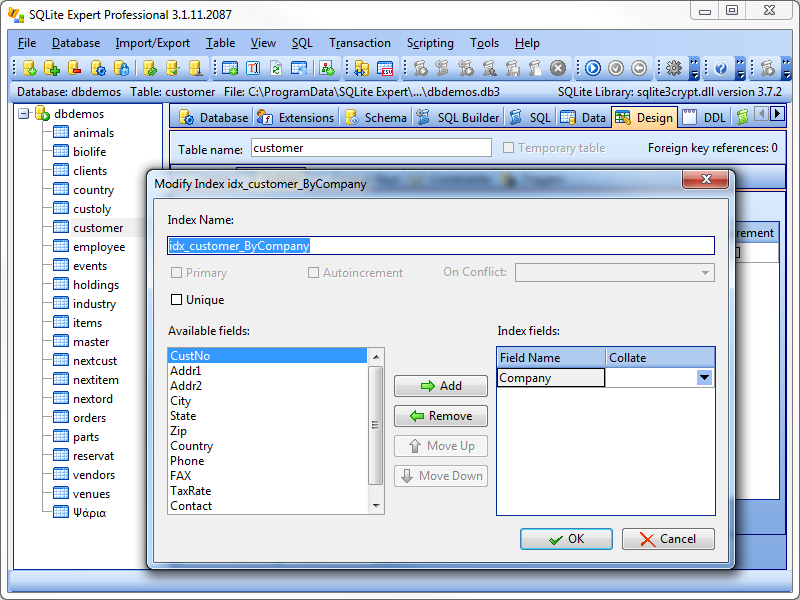This screenshot has height=600, width=800.
Task: Expand the last toolbar overflow arrow
Action: pos(786,68)
